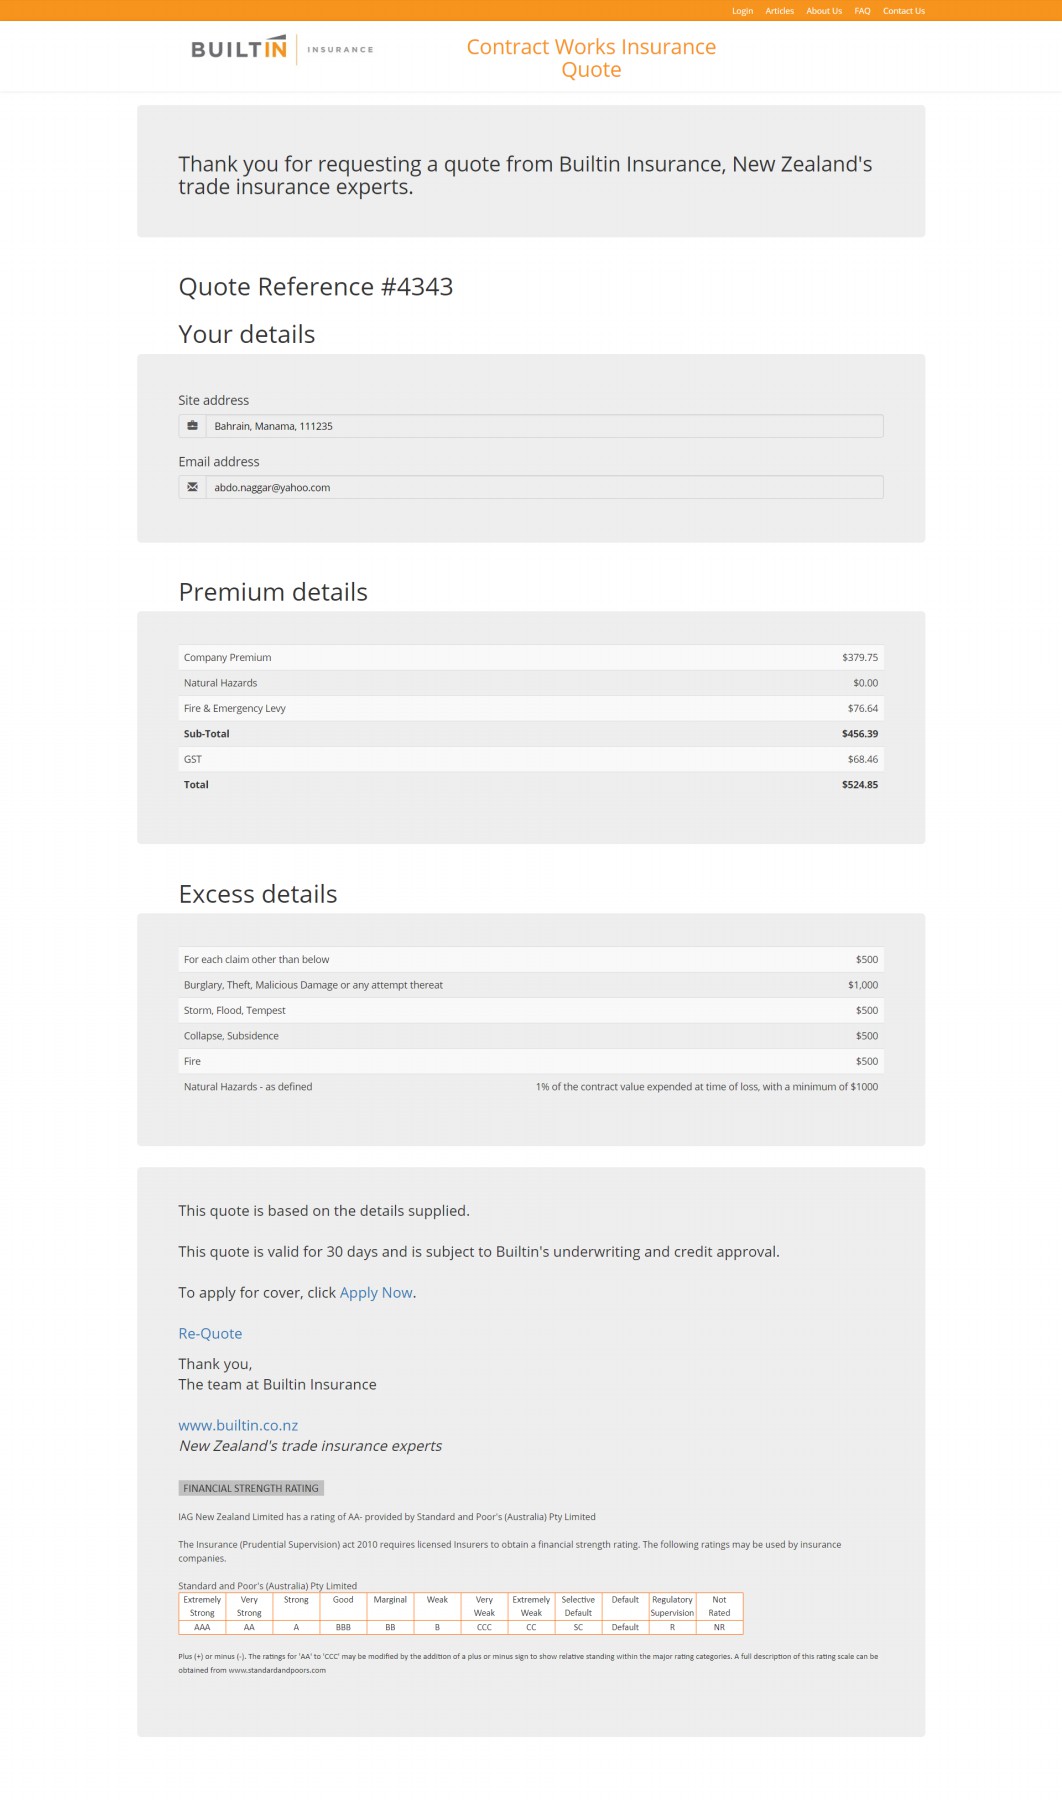This screenshot has height=1800, width=1062.
Task: Visit the www.builtin.co.nz link
Action: pyautogui.click(x=238, y=1426)
